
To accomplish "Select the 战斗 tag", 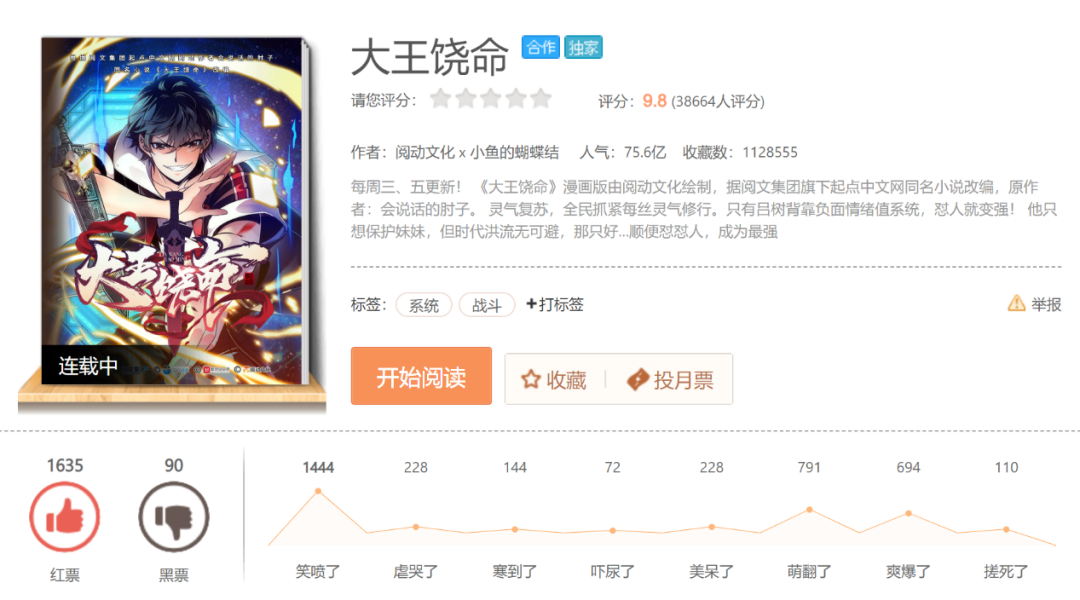I will pos(487,305).
